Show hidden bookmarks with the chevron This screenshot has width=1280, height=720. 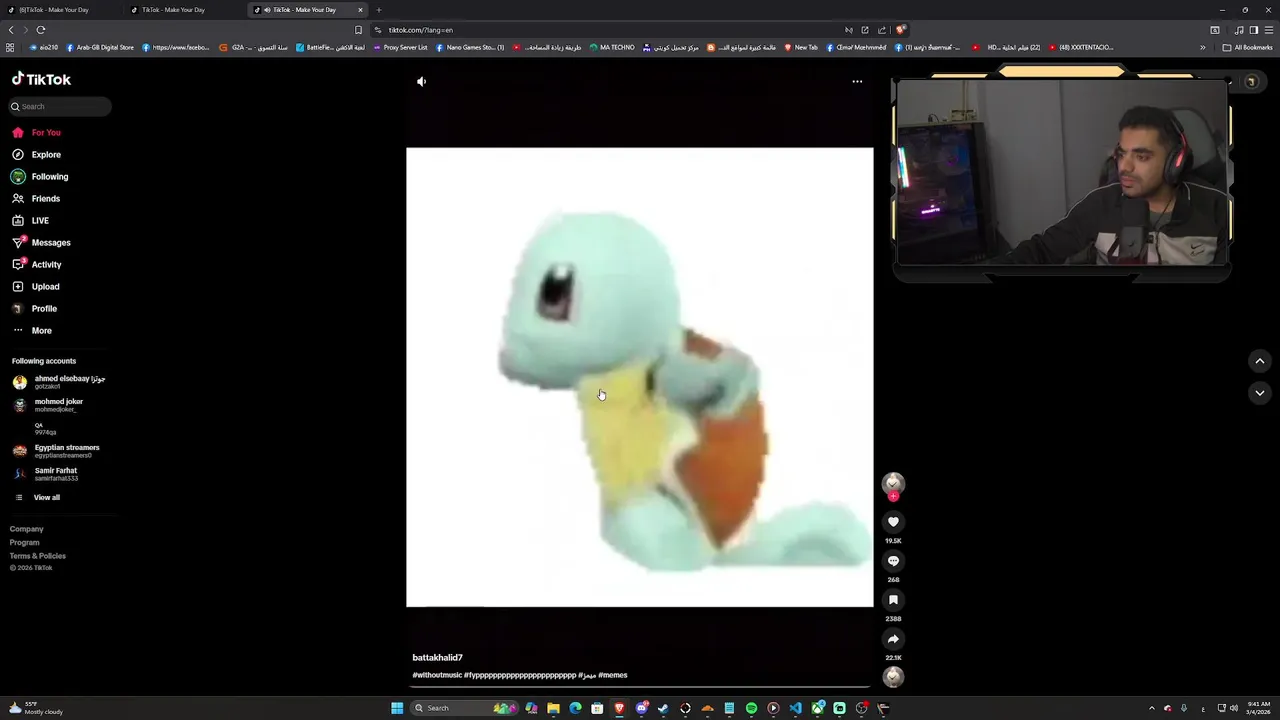click(x=1203, y=47)
